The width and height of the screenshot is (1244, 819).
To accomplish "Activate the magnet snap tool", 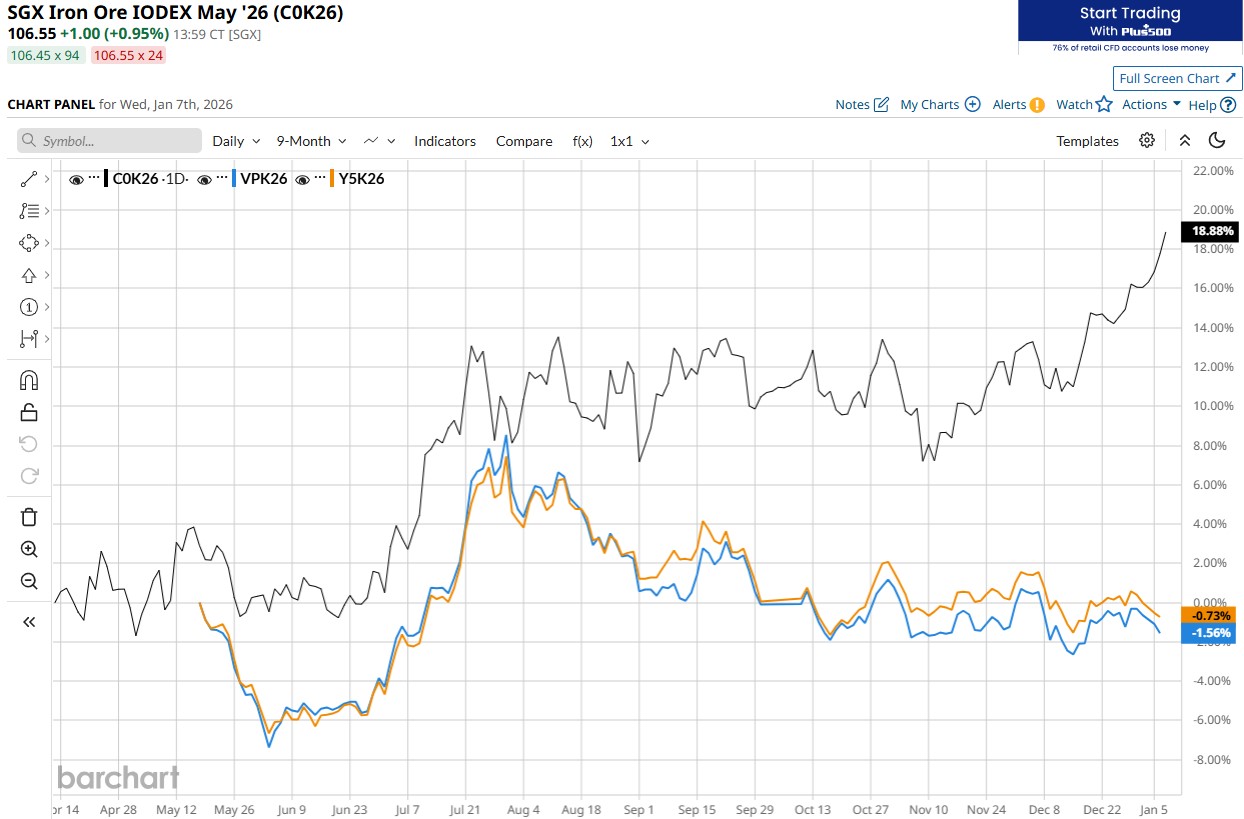I will pyautogui.click(x=29, y=380).
